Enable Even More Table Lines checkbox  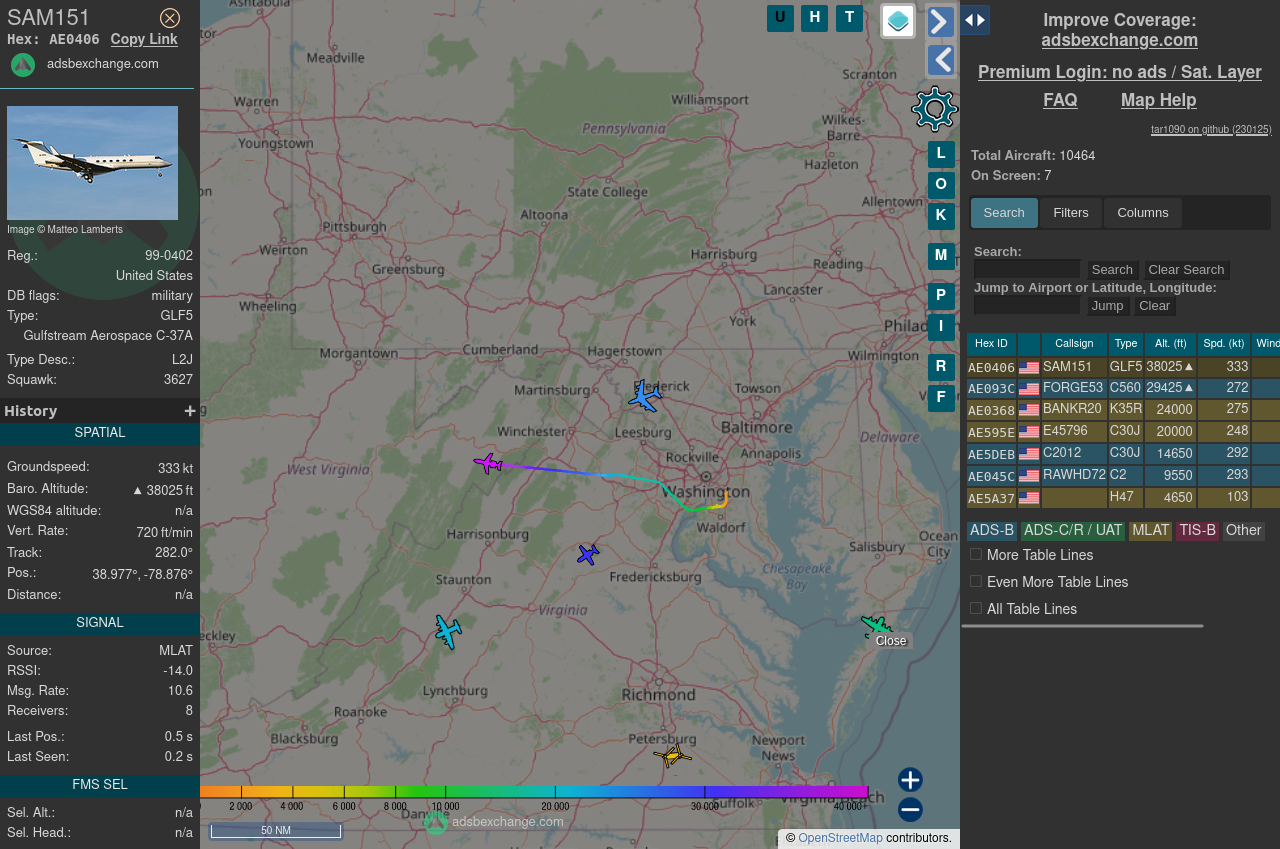coord(976,581)
